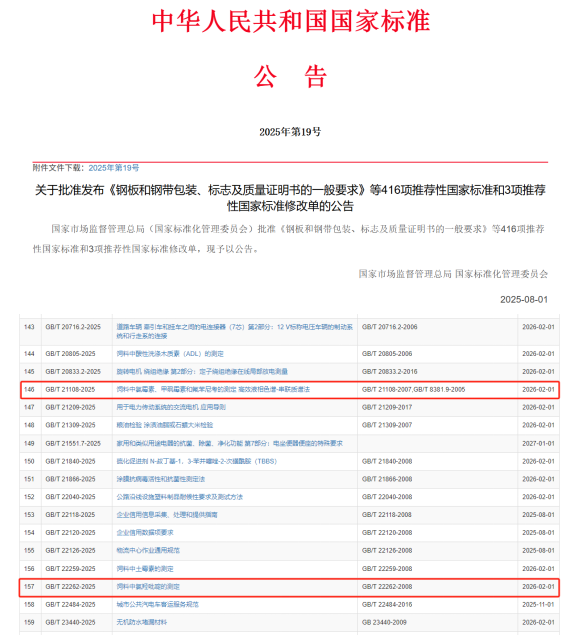The width and height of the screenshot is (579, 640).
Task: Select the standard number GB/T 22484-2025
Action: pos(70,604)
